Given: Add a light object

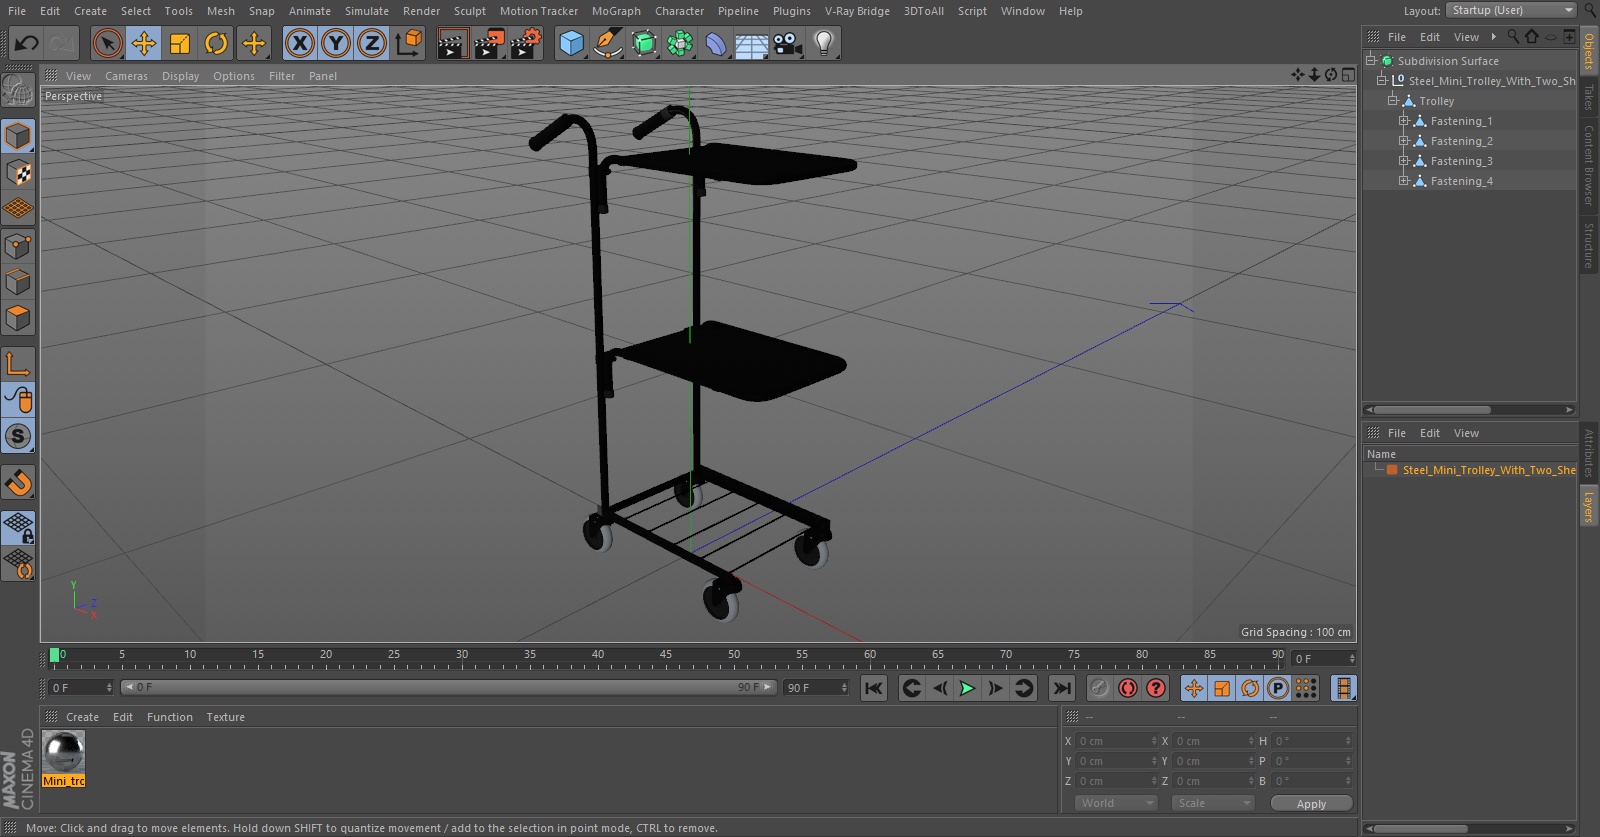Looking at the screenshot, I should point(824,43).
